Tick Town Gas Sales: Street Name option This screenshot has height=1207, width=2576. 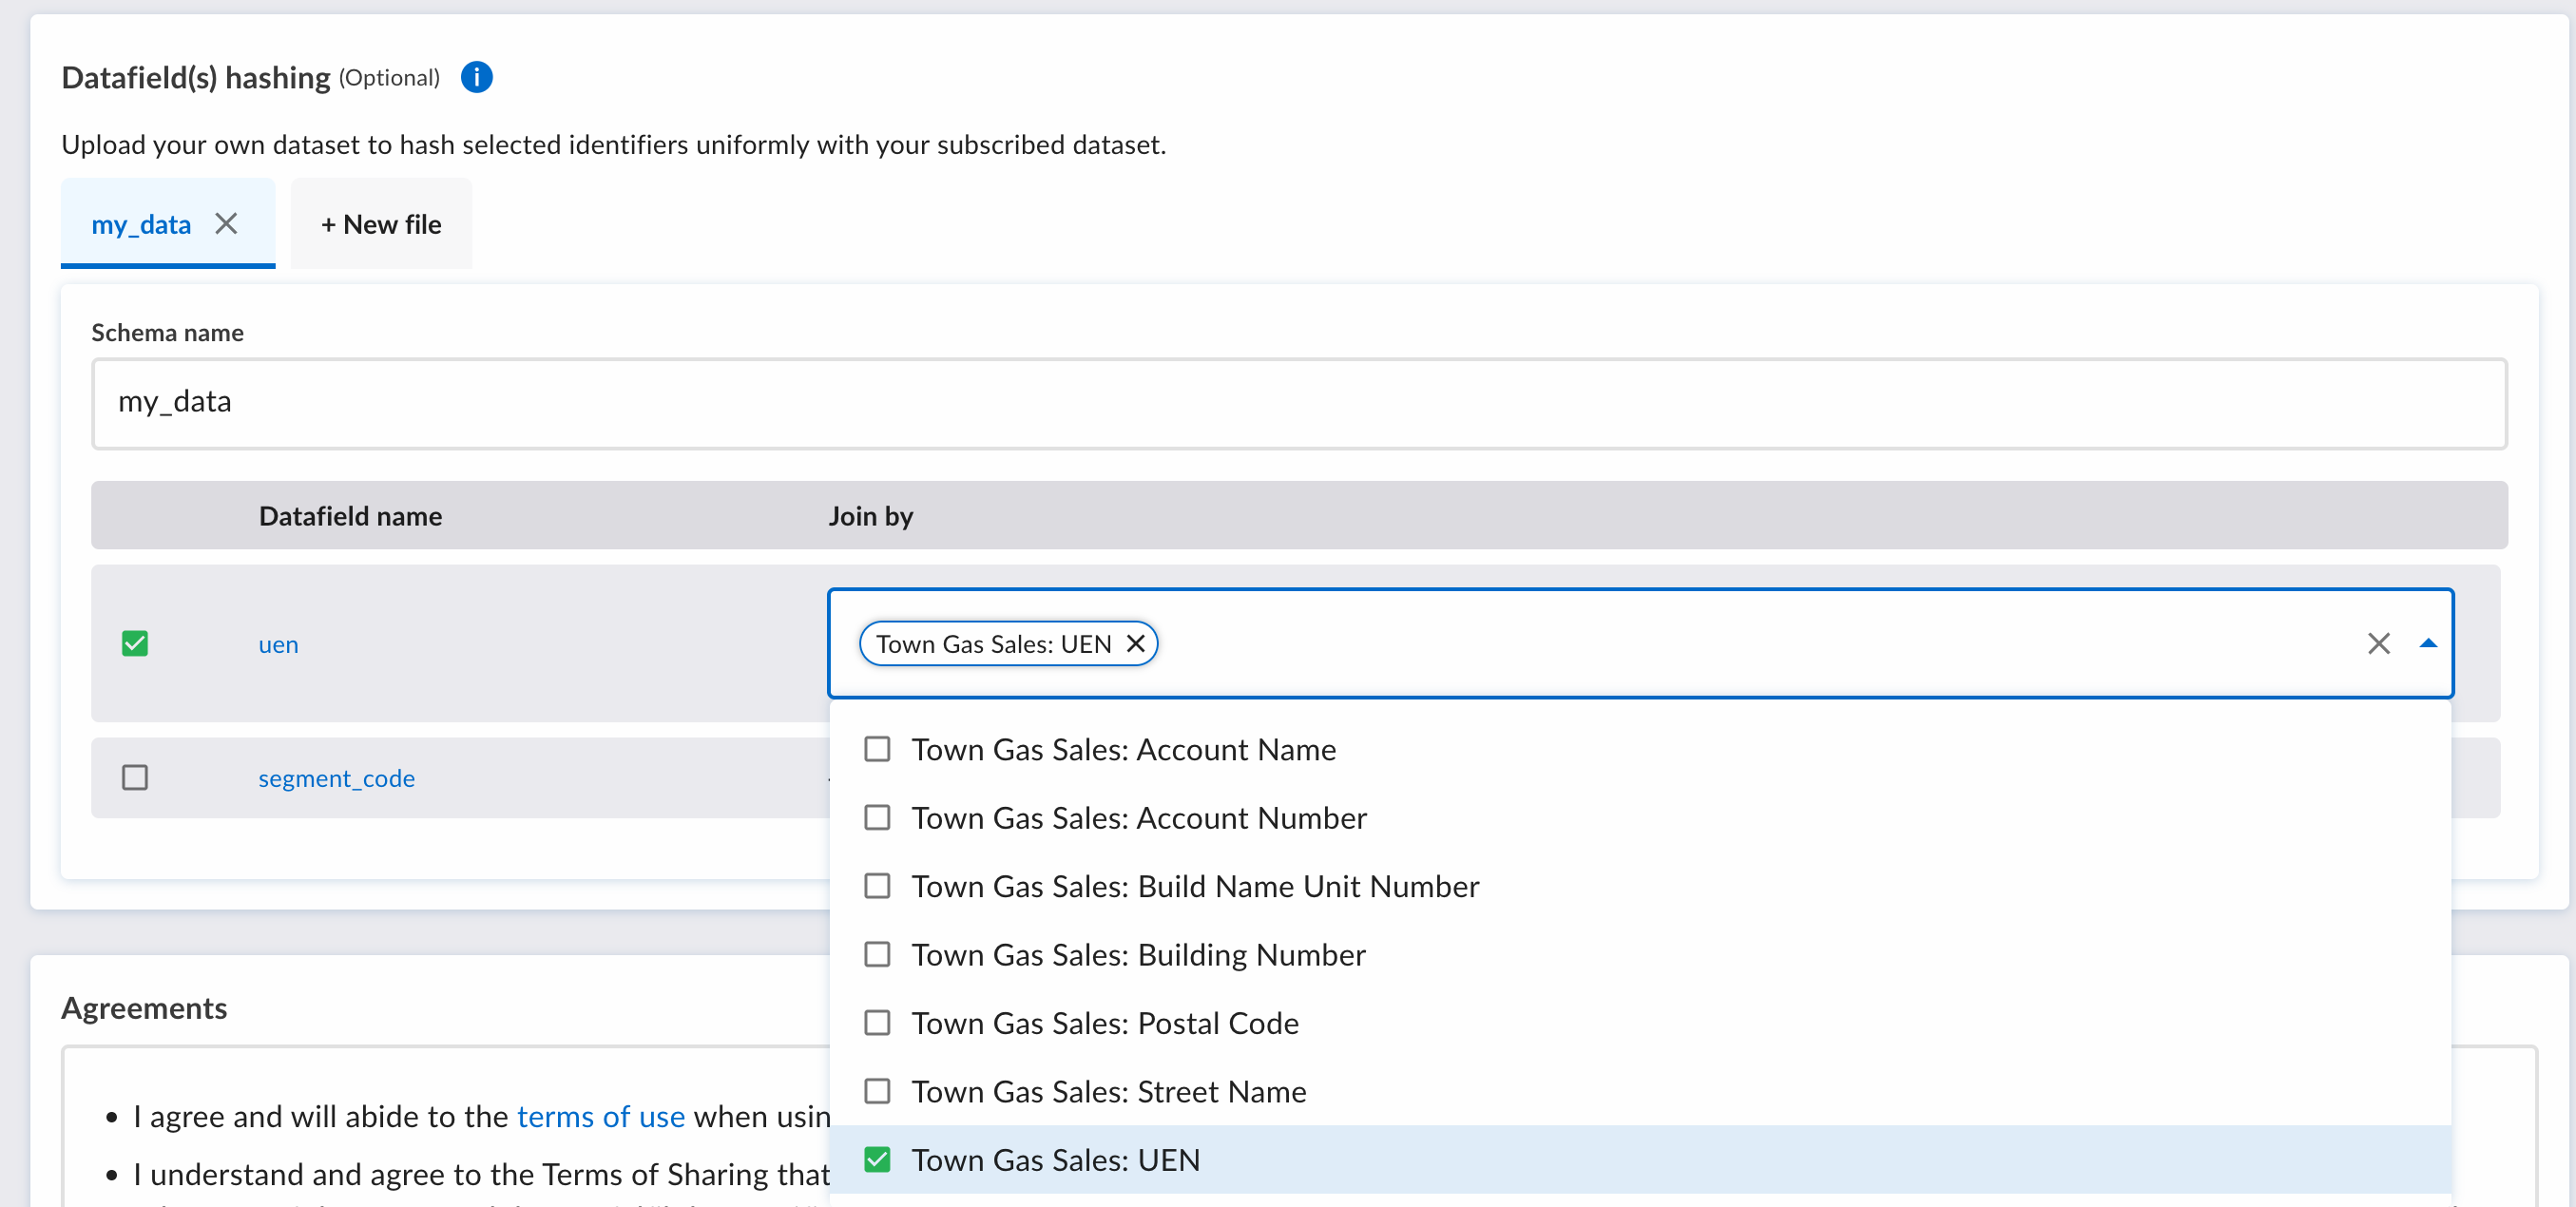[877, 1091]
